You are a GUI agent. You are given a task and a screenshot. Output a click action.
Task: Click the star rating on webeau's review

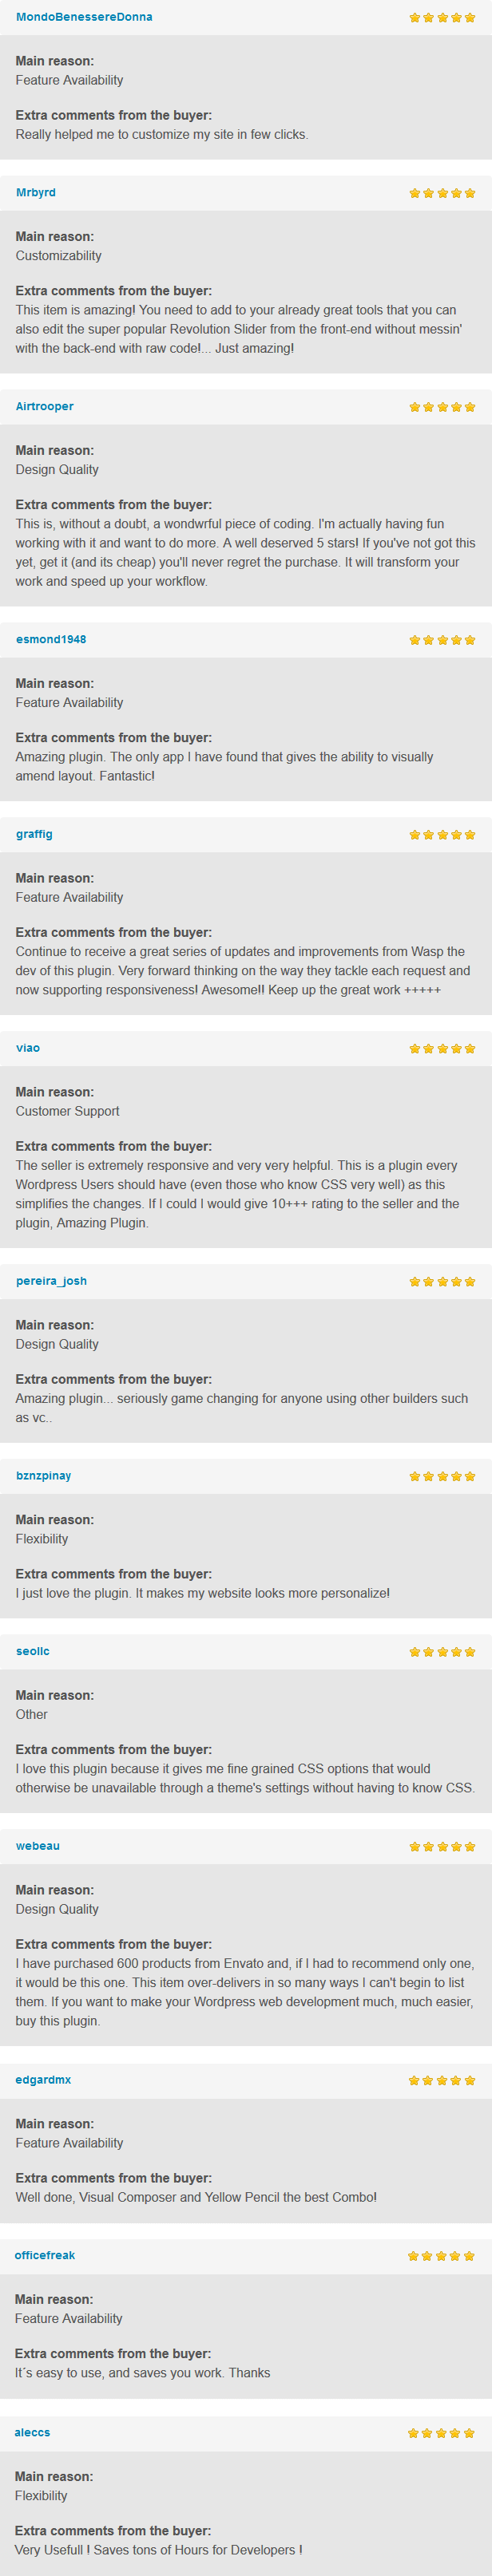442,1847
